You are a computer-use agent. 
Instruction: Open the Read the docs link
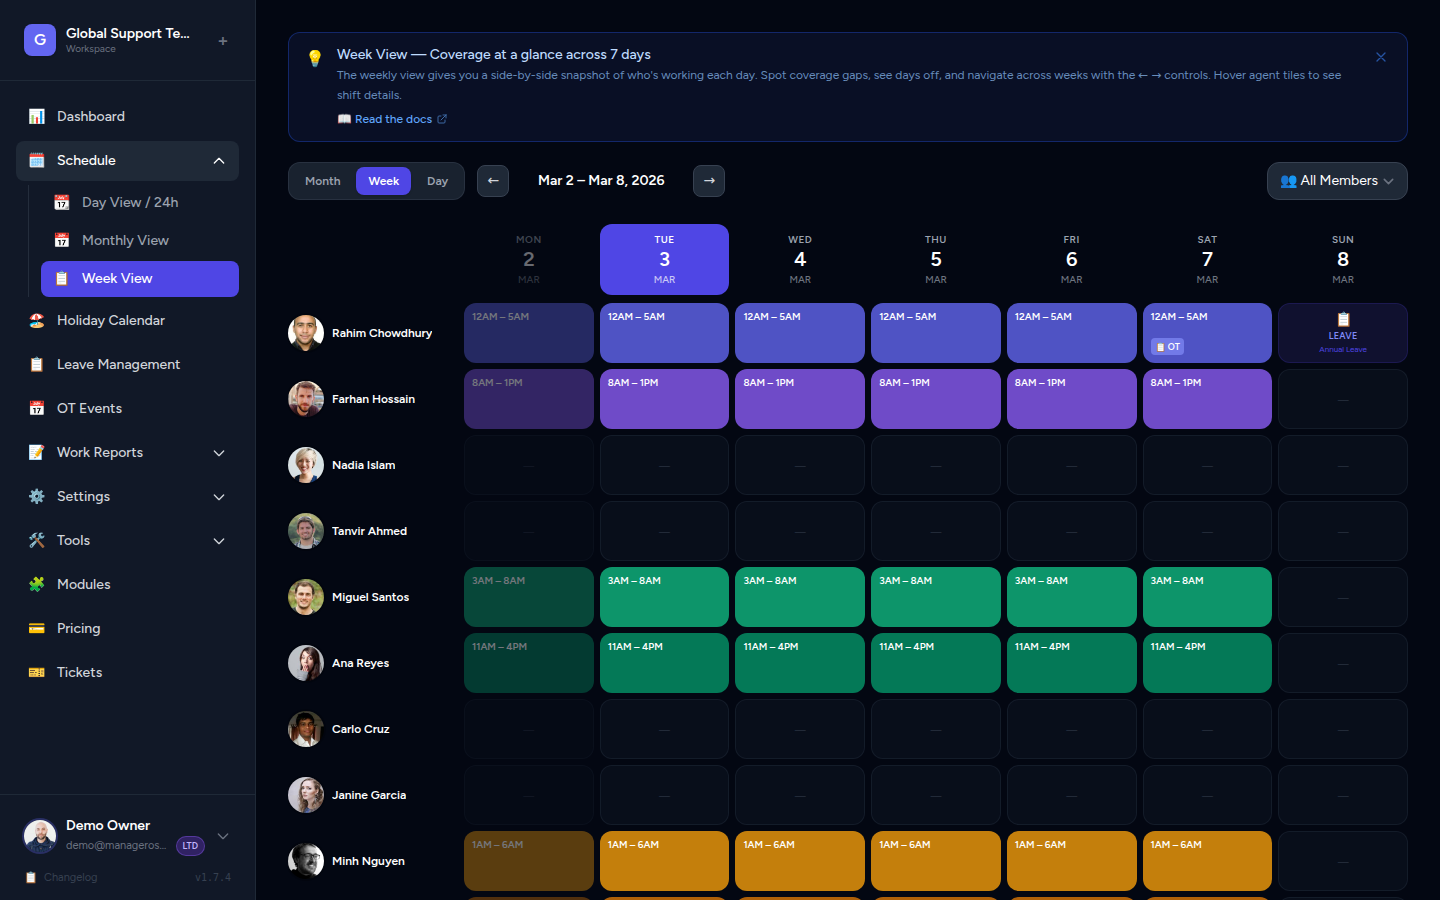[393, 119]
